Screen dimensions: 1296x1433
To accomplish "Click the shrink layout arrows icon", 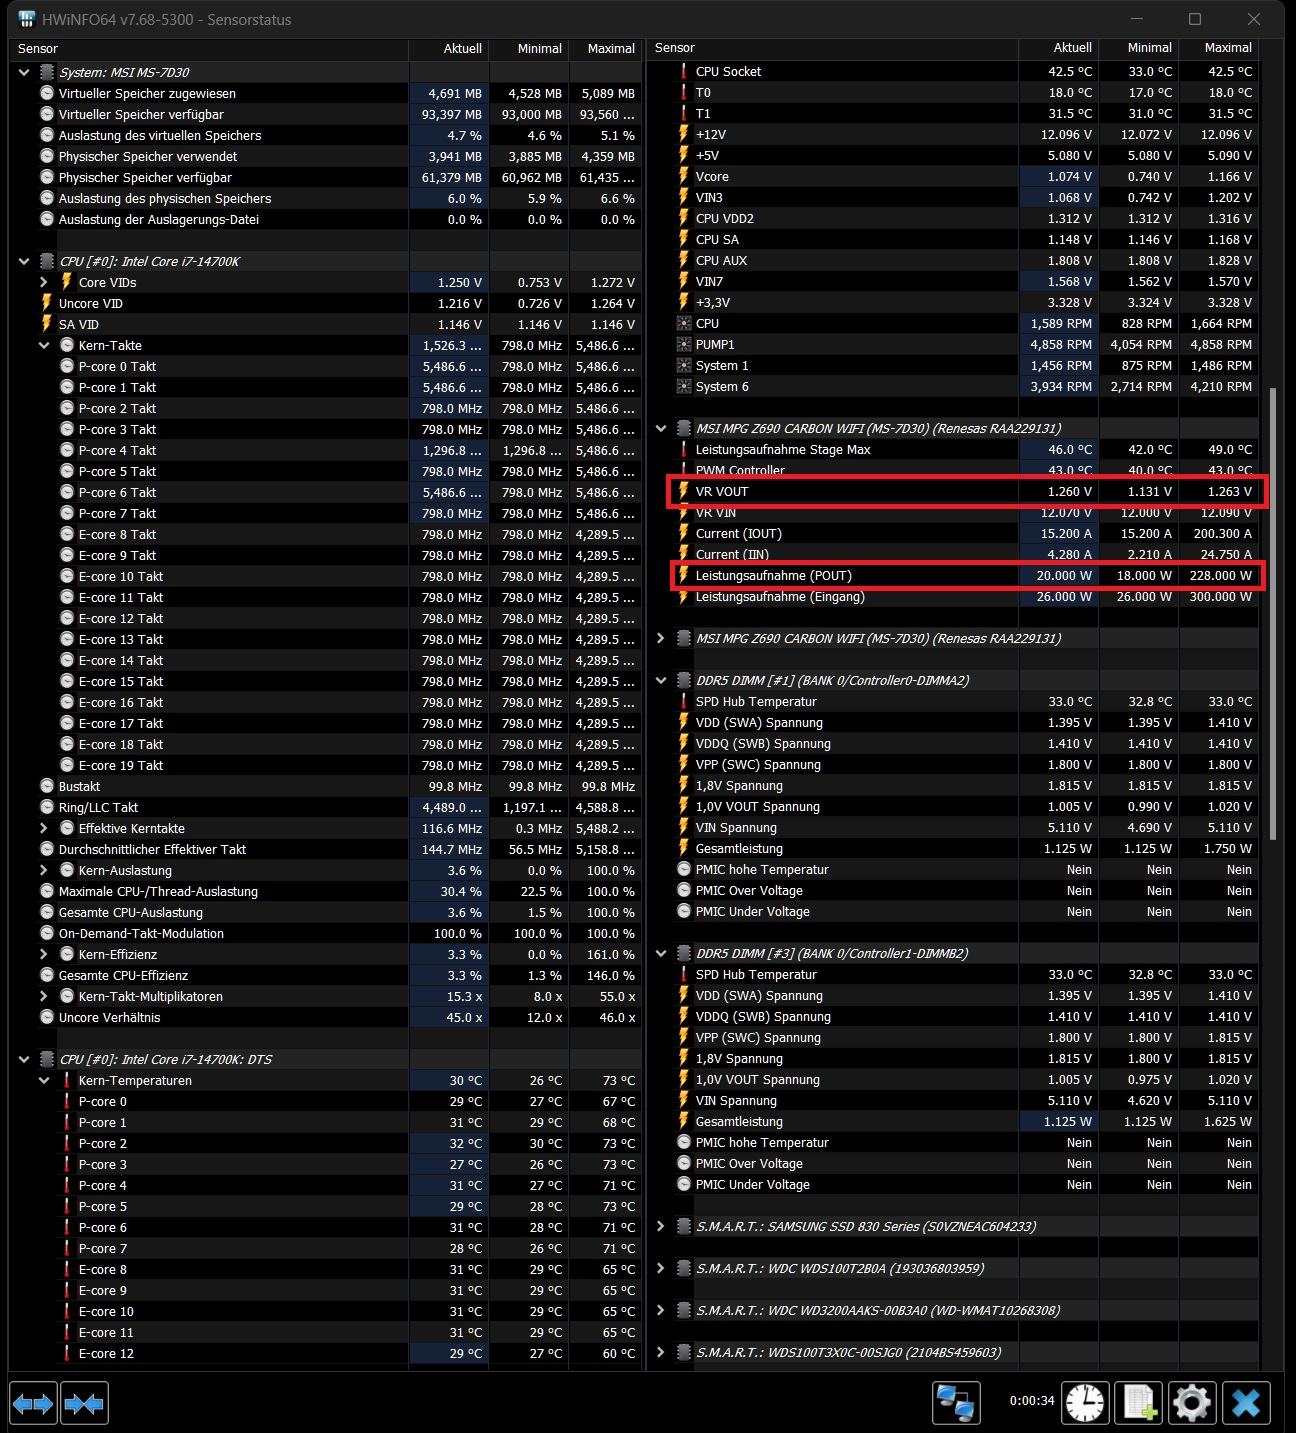I will 84,1403.
